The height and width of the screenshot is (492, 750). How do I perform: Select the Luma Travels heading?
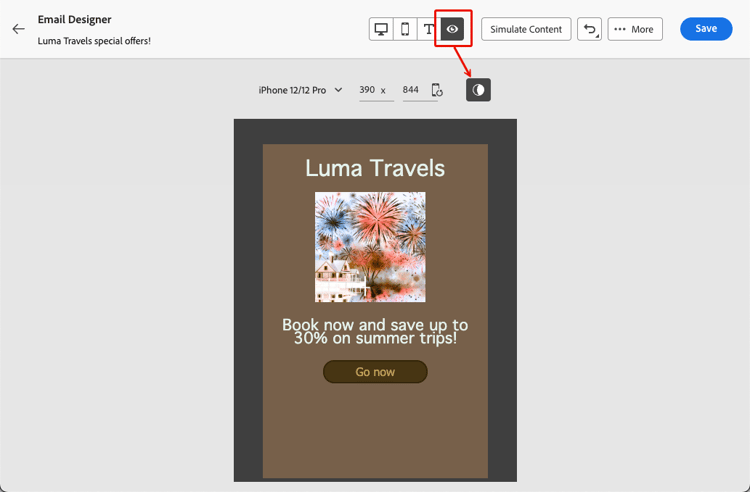tap(375, 168)
